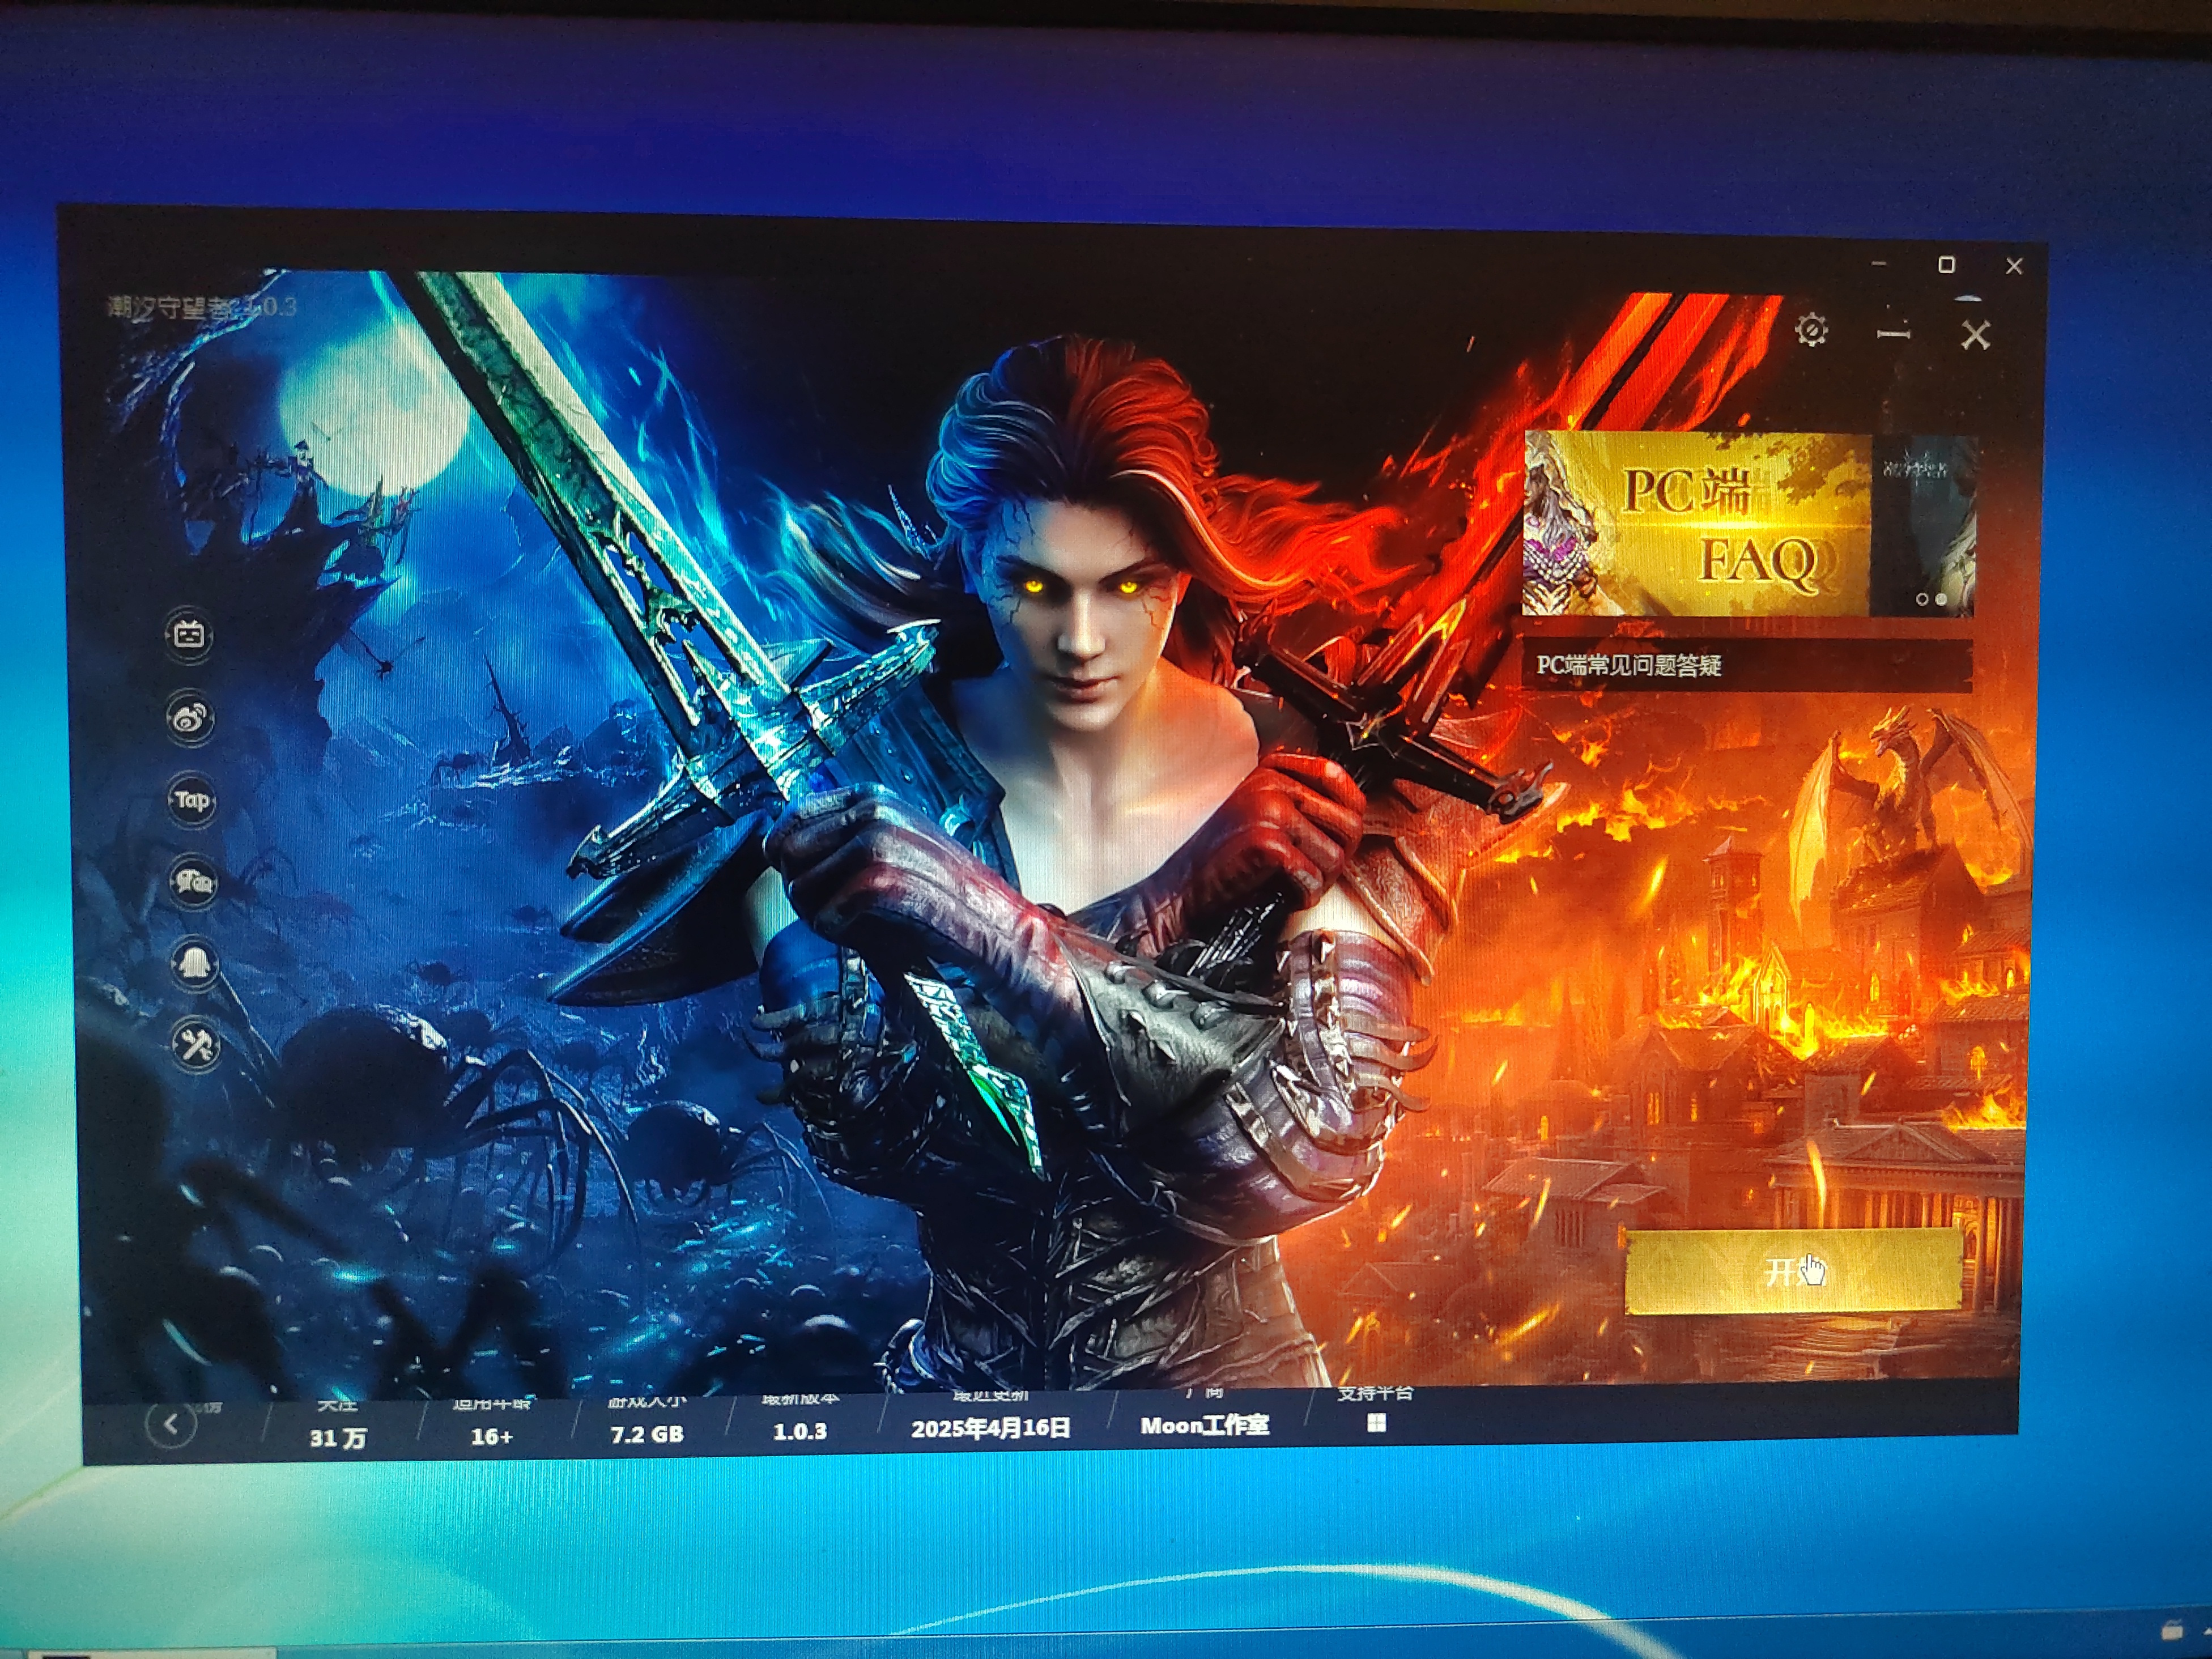Image resolution: width=2212 pixels, height=1659 pixels.
Task: Open the PC端 FAQ banner
Action: coord(1697,525)
